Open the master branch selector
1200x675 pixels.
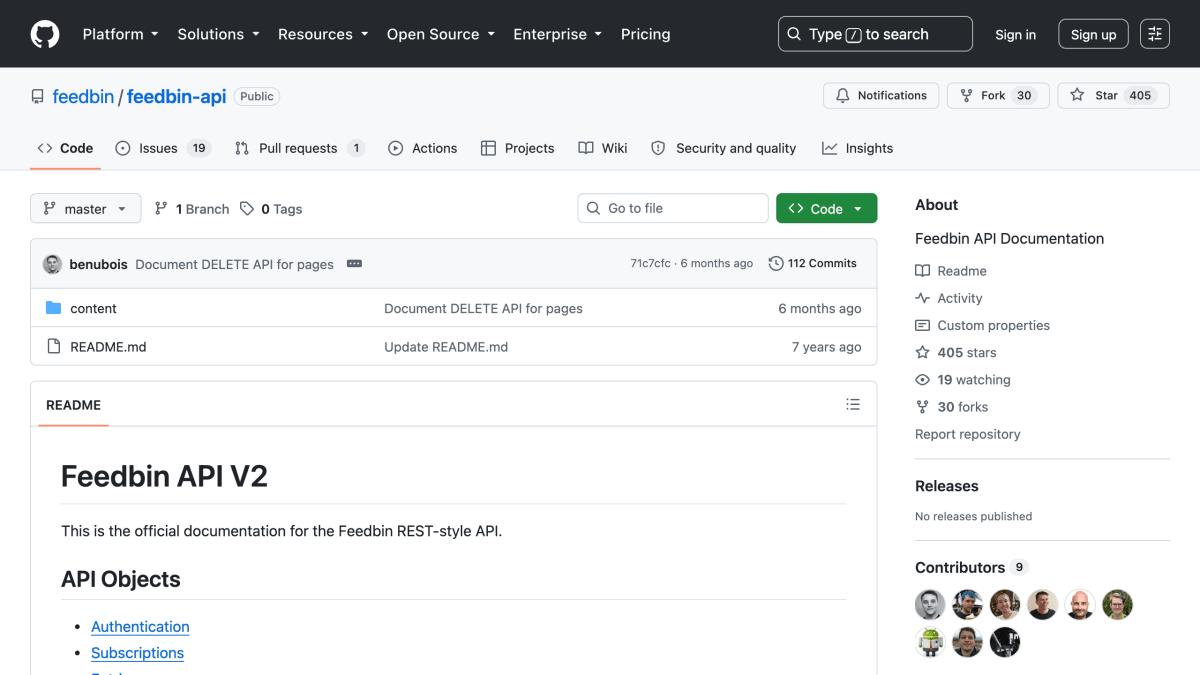tap(86, 209)
